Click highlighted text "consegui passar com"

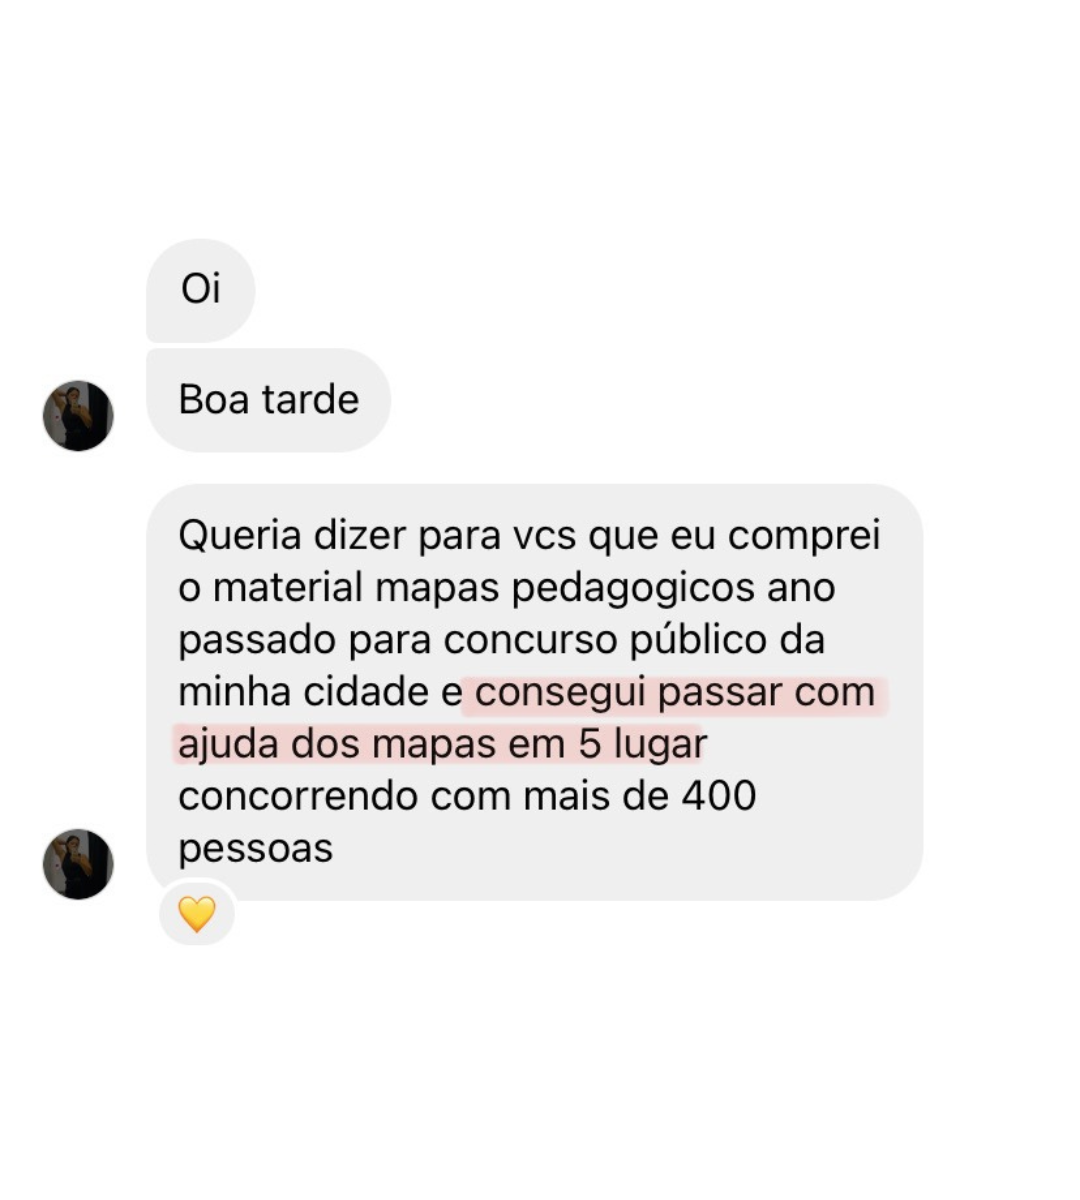675,692
